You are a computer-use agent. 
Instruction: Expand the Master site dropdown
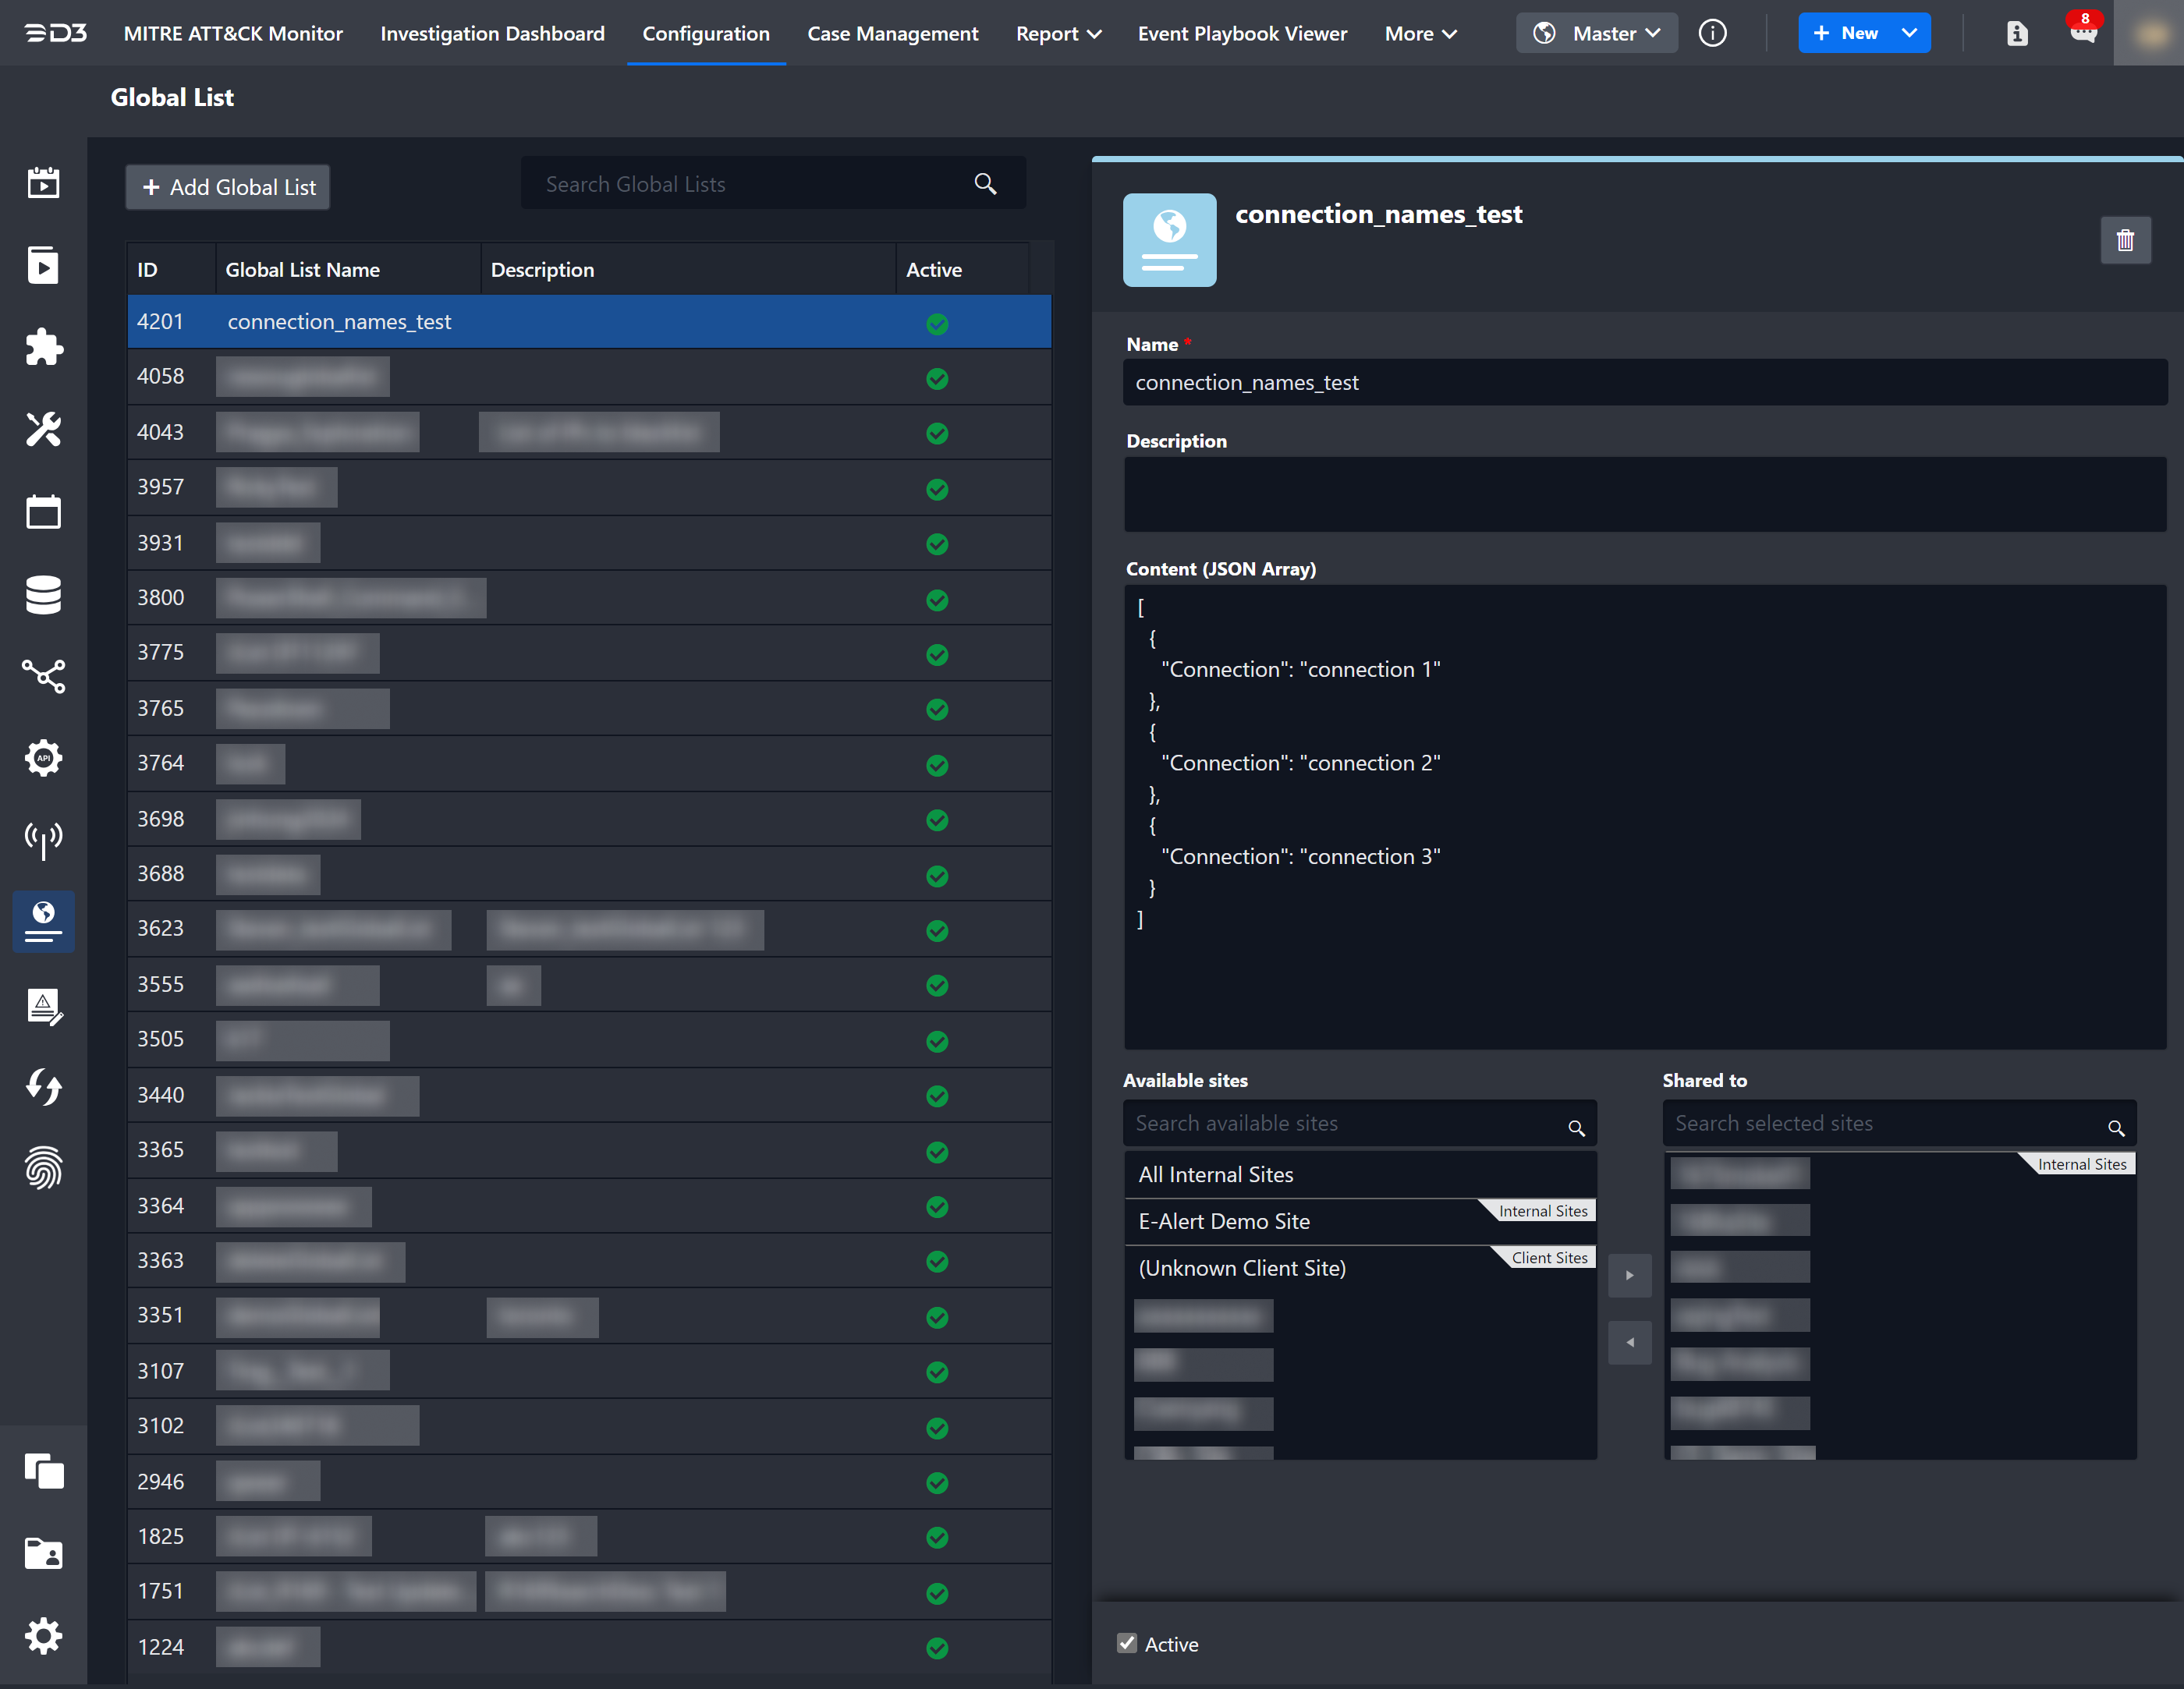[1597, 33]
